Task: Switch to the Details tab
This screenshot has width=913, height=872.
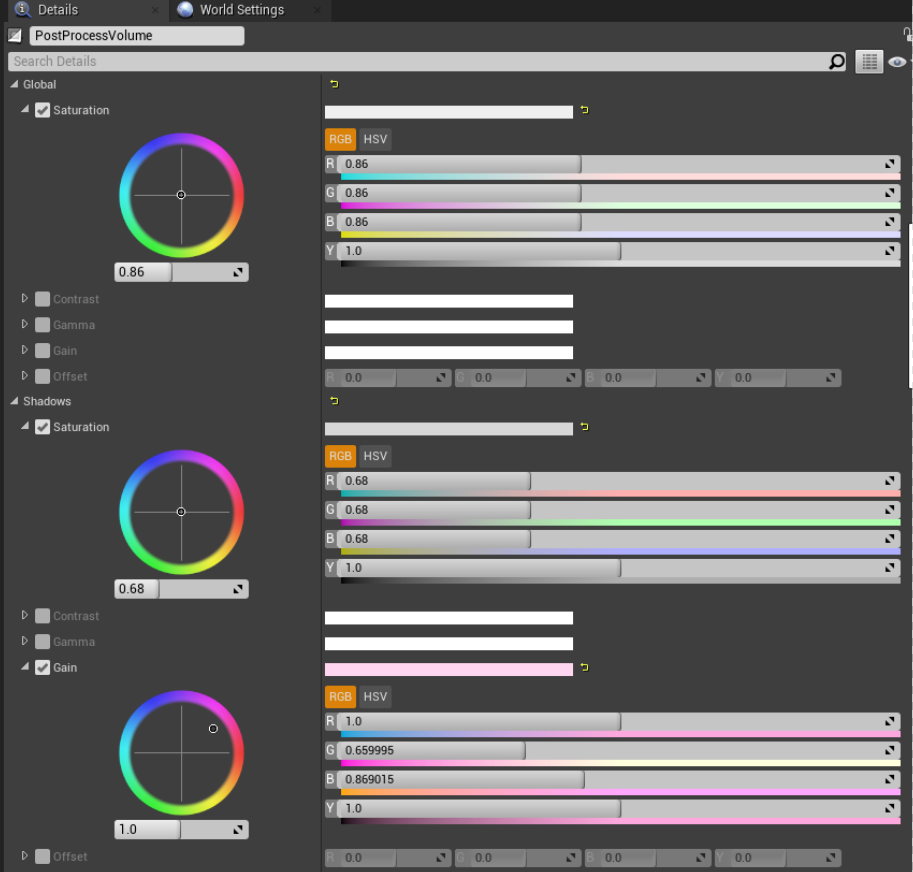Action: (87, 10)
